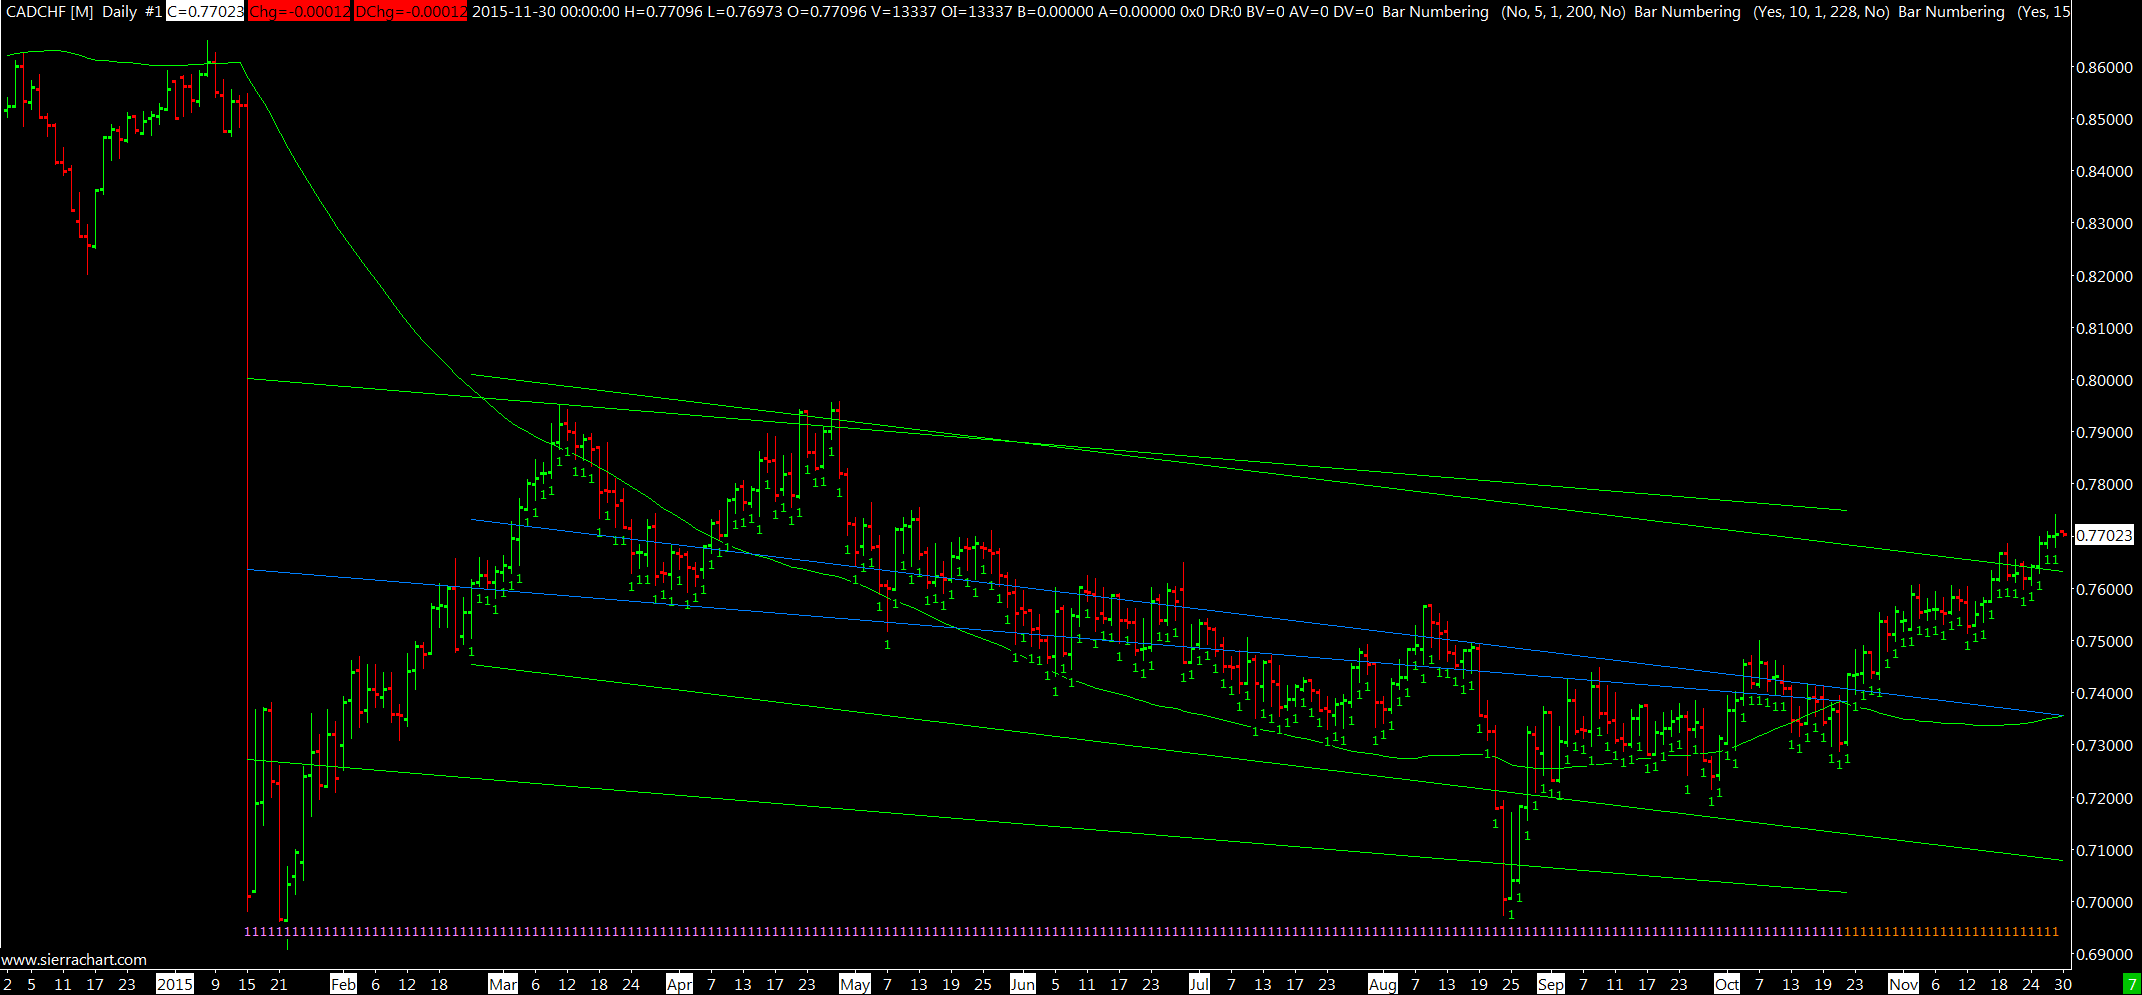Image resolution: width=2142 pixels, height=995 pixels.
Task: Select the Sep month marker on time axis
Action: point(1551,984)
